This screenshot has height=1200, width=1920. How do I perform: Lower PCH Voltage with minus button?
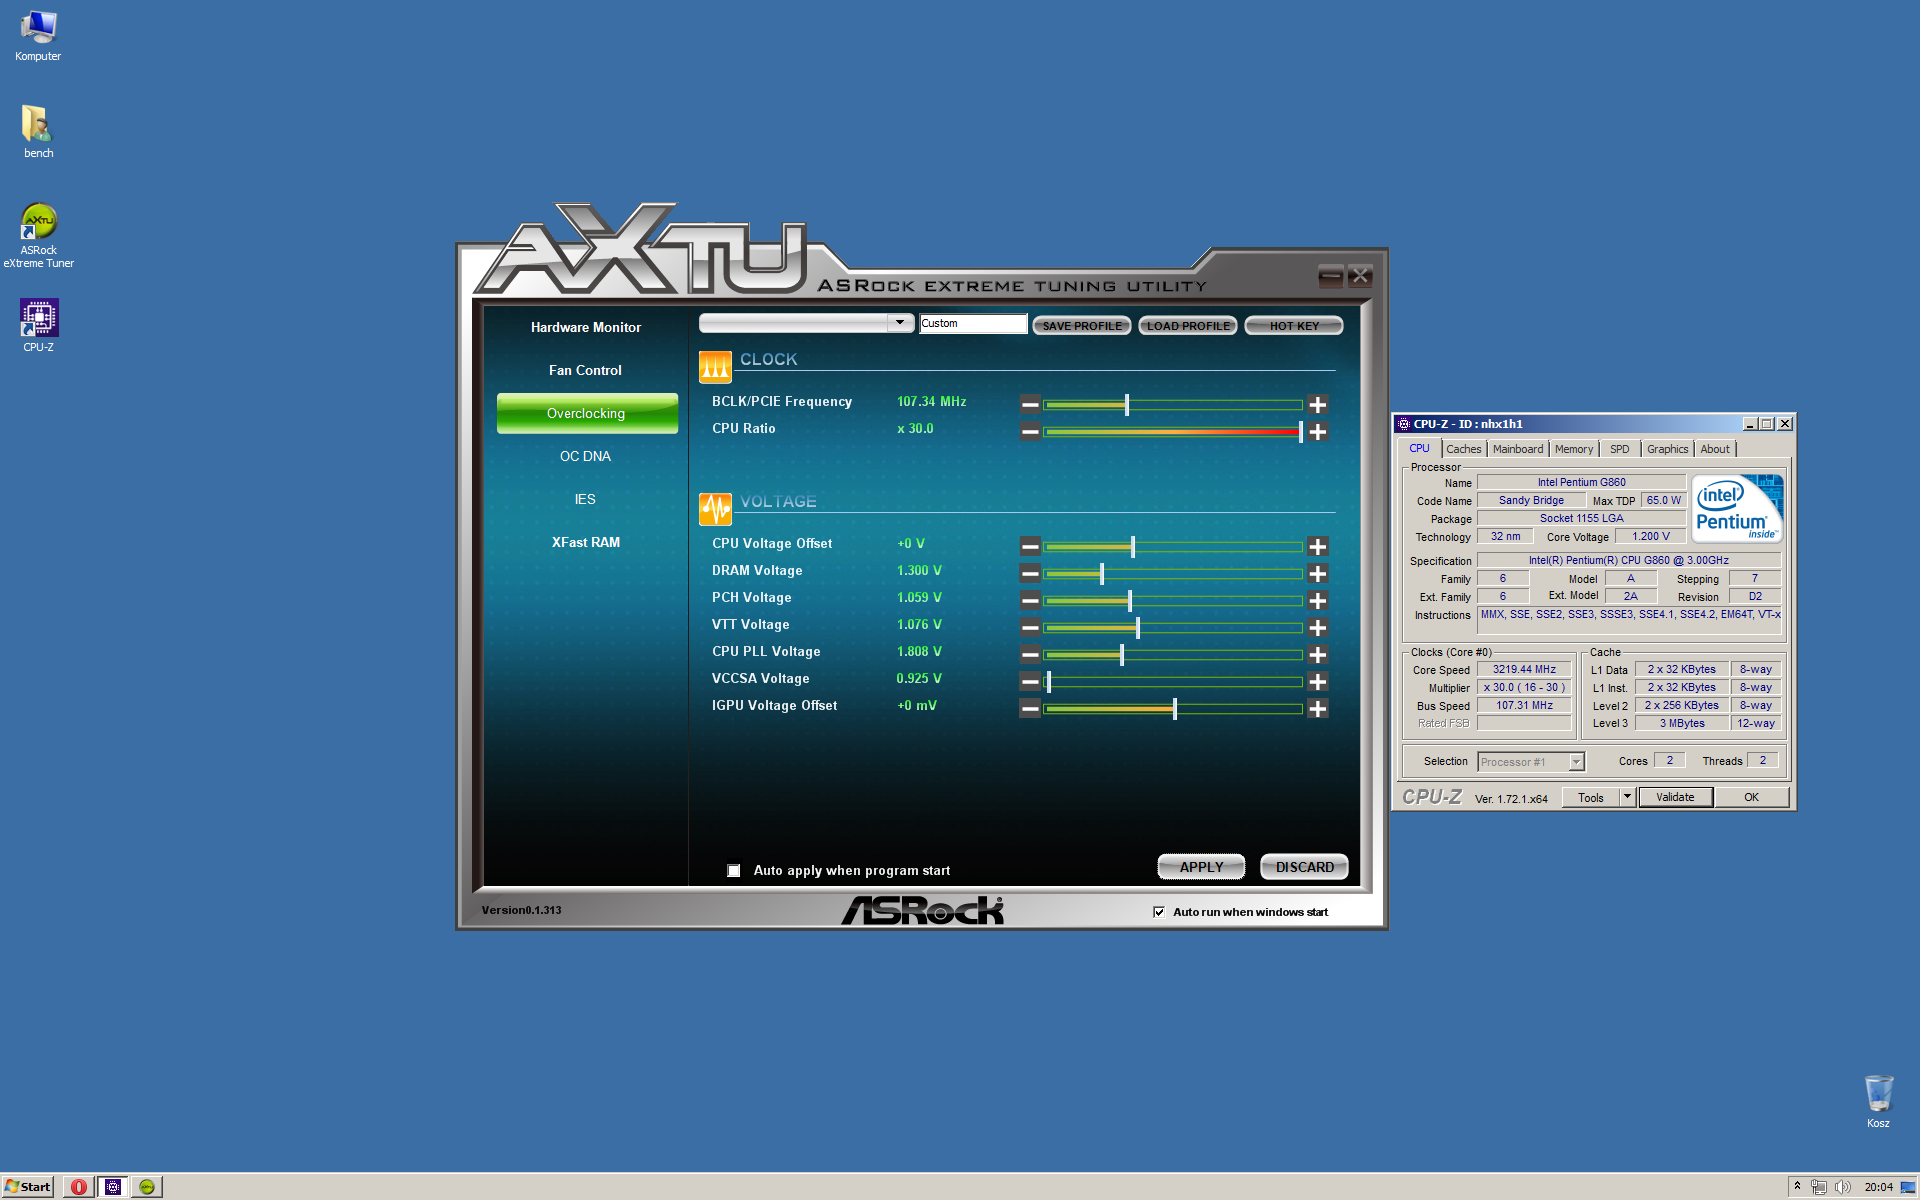pos(1030,601)
